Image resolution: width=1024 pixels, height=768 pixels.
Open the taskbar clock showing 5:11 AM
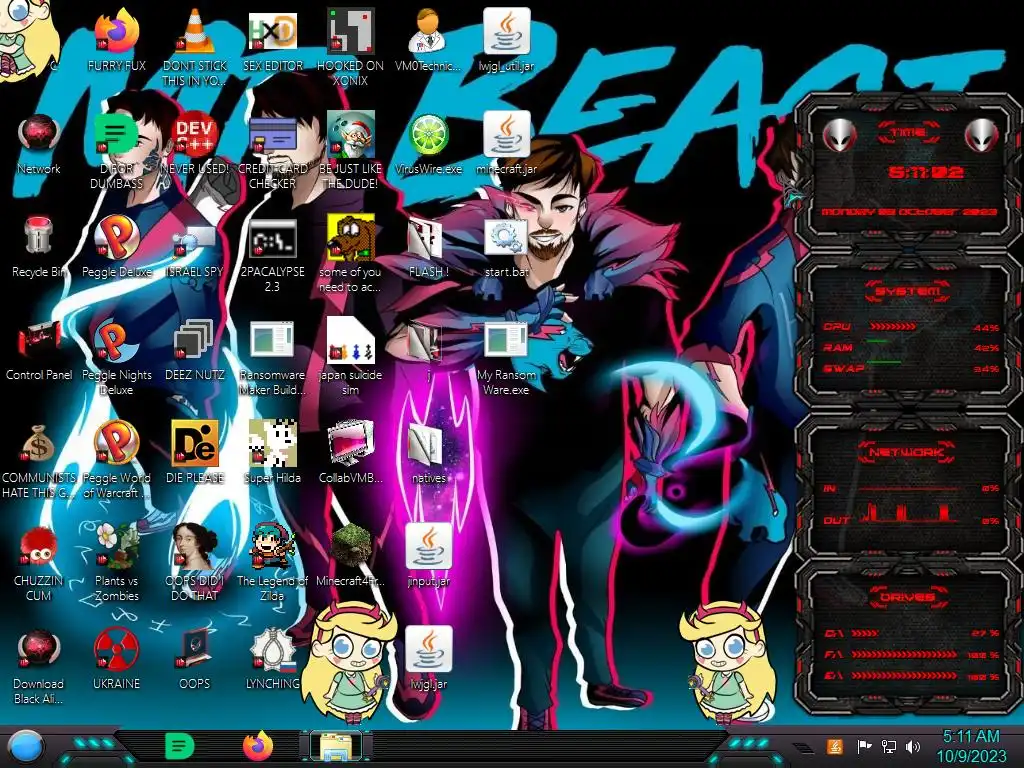[x=971, y=746]
